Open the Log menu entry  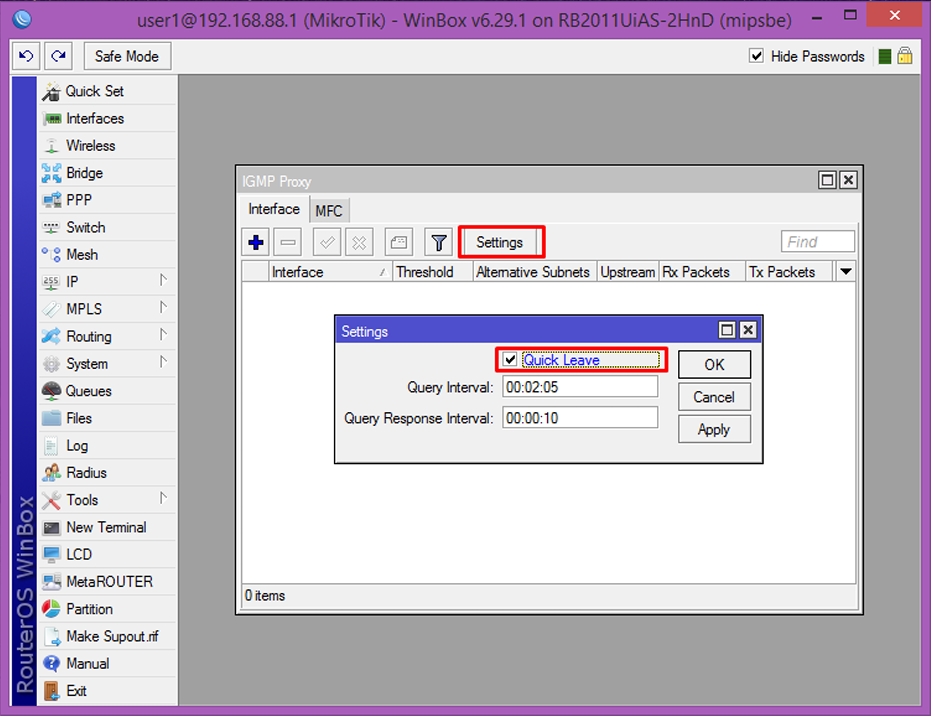coord(108,446)
